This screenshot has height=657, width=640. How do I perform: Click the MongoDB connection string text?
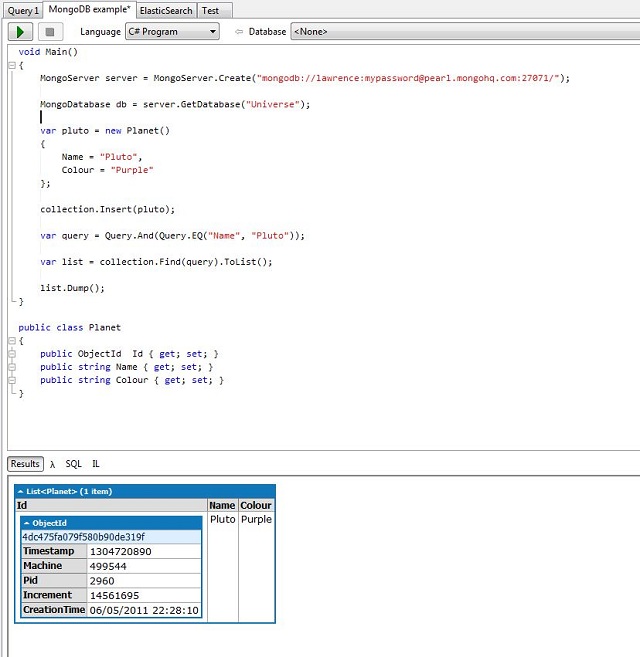(410, 78)
